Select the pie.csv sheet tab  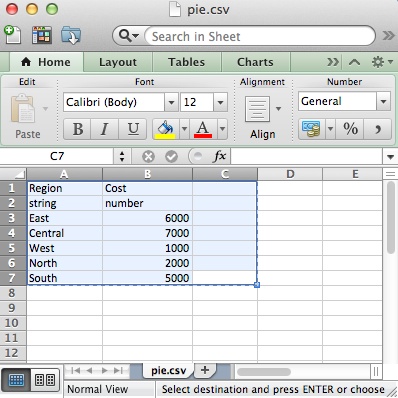pos(168,370)
